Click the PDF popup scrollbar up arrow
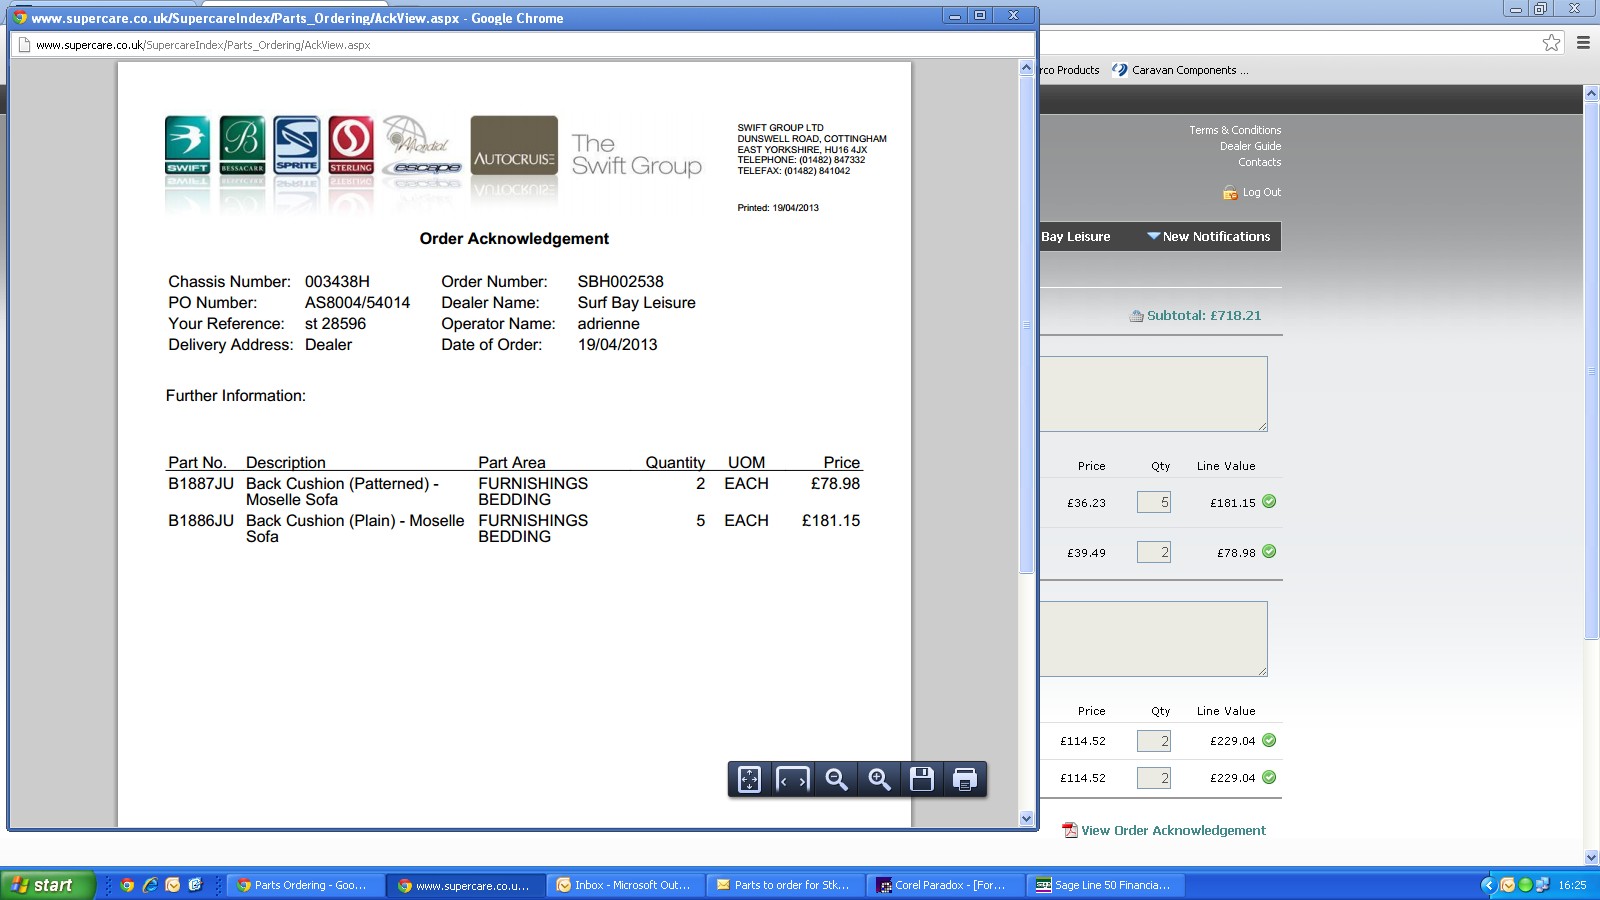Screen dimensions: 1600x900 click(1026, 68)
